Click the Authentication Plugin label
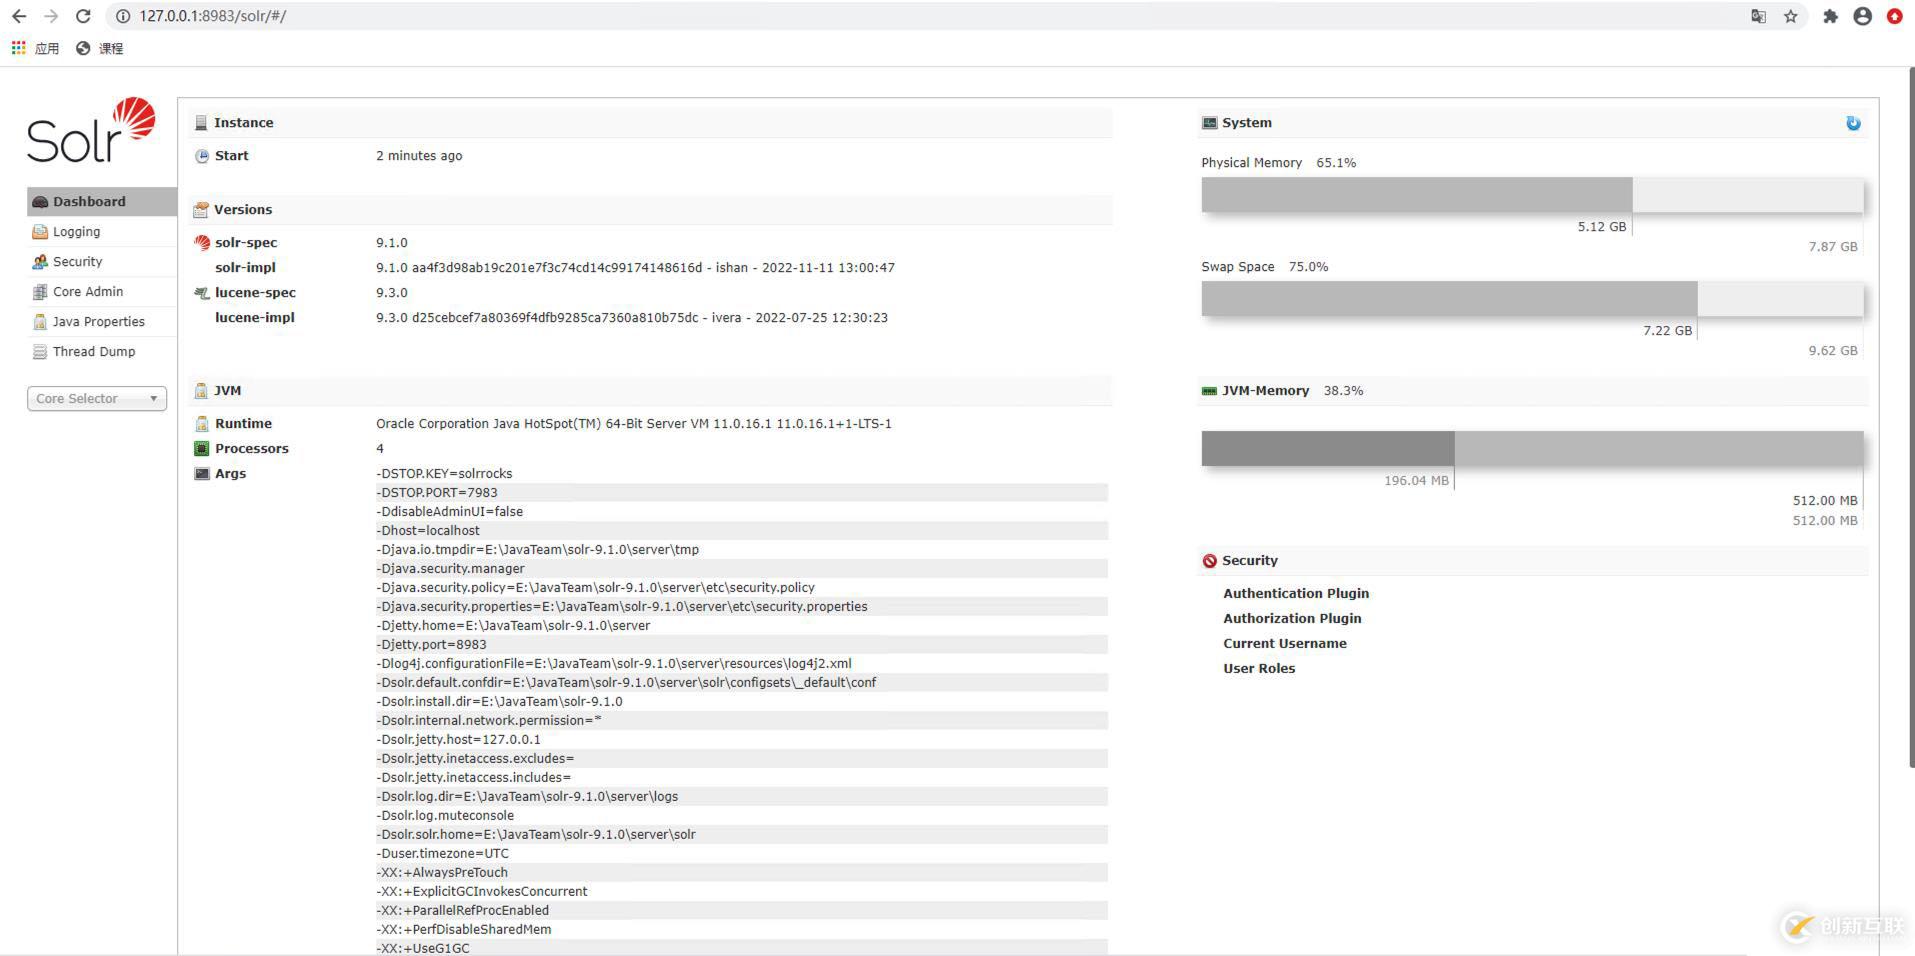This screenshot has width=1915, height=956. coord(1296,594)
